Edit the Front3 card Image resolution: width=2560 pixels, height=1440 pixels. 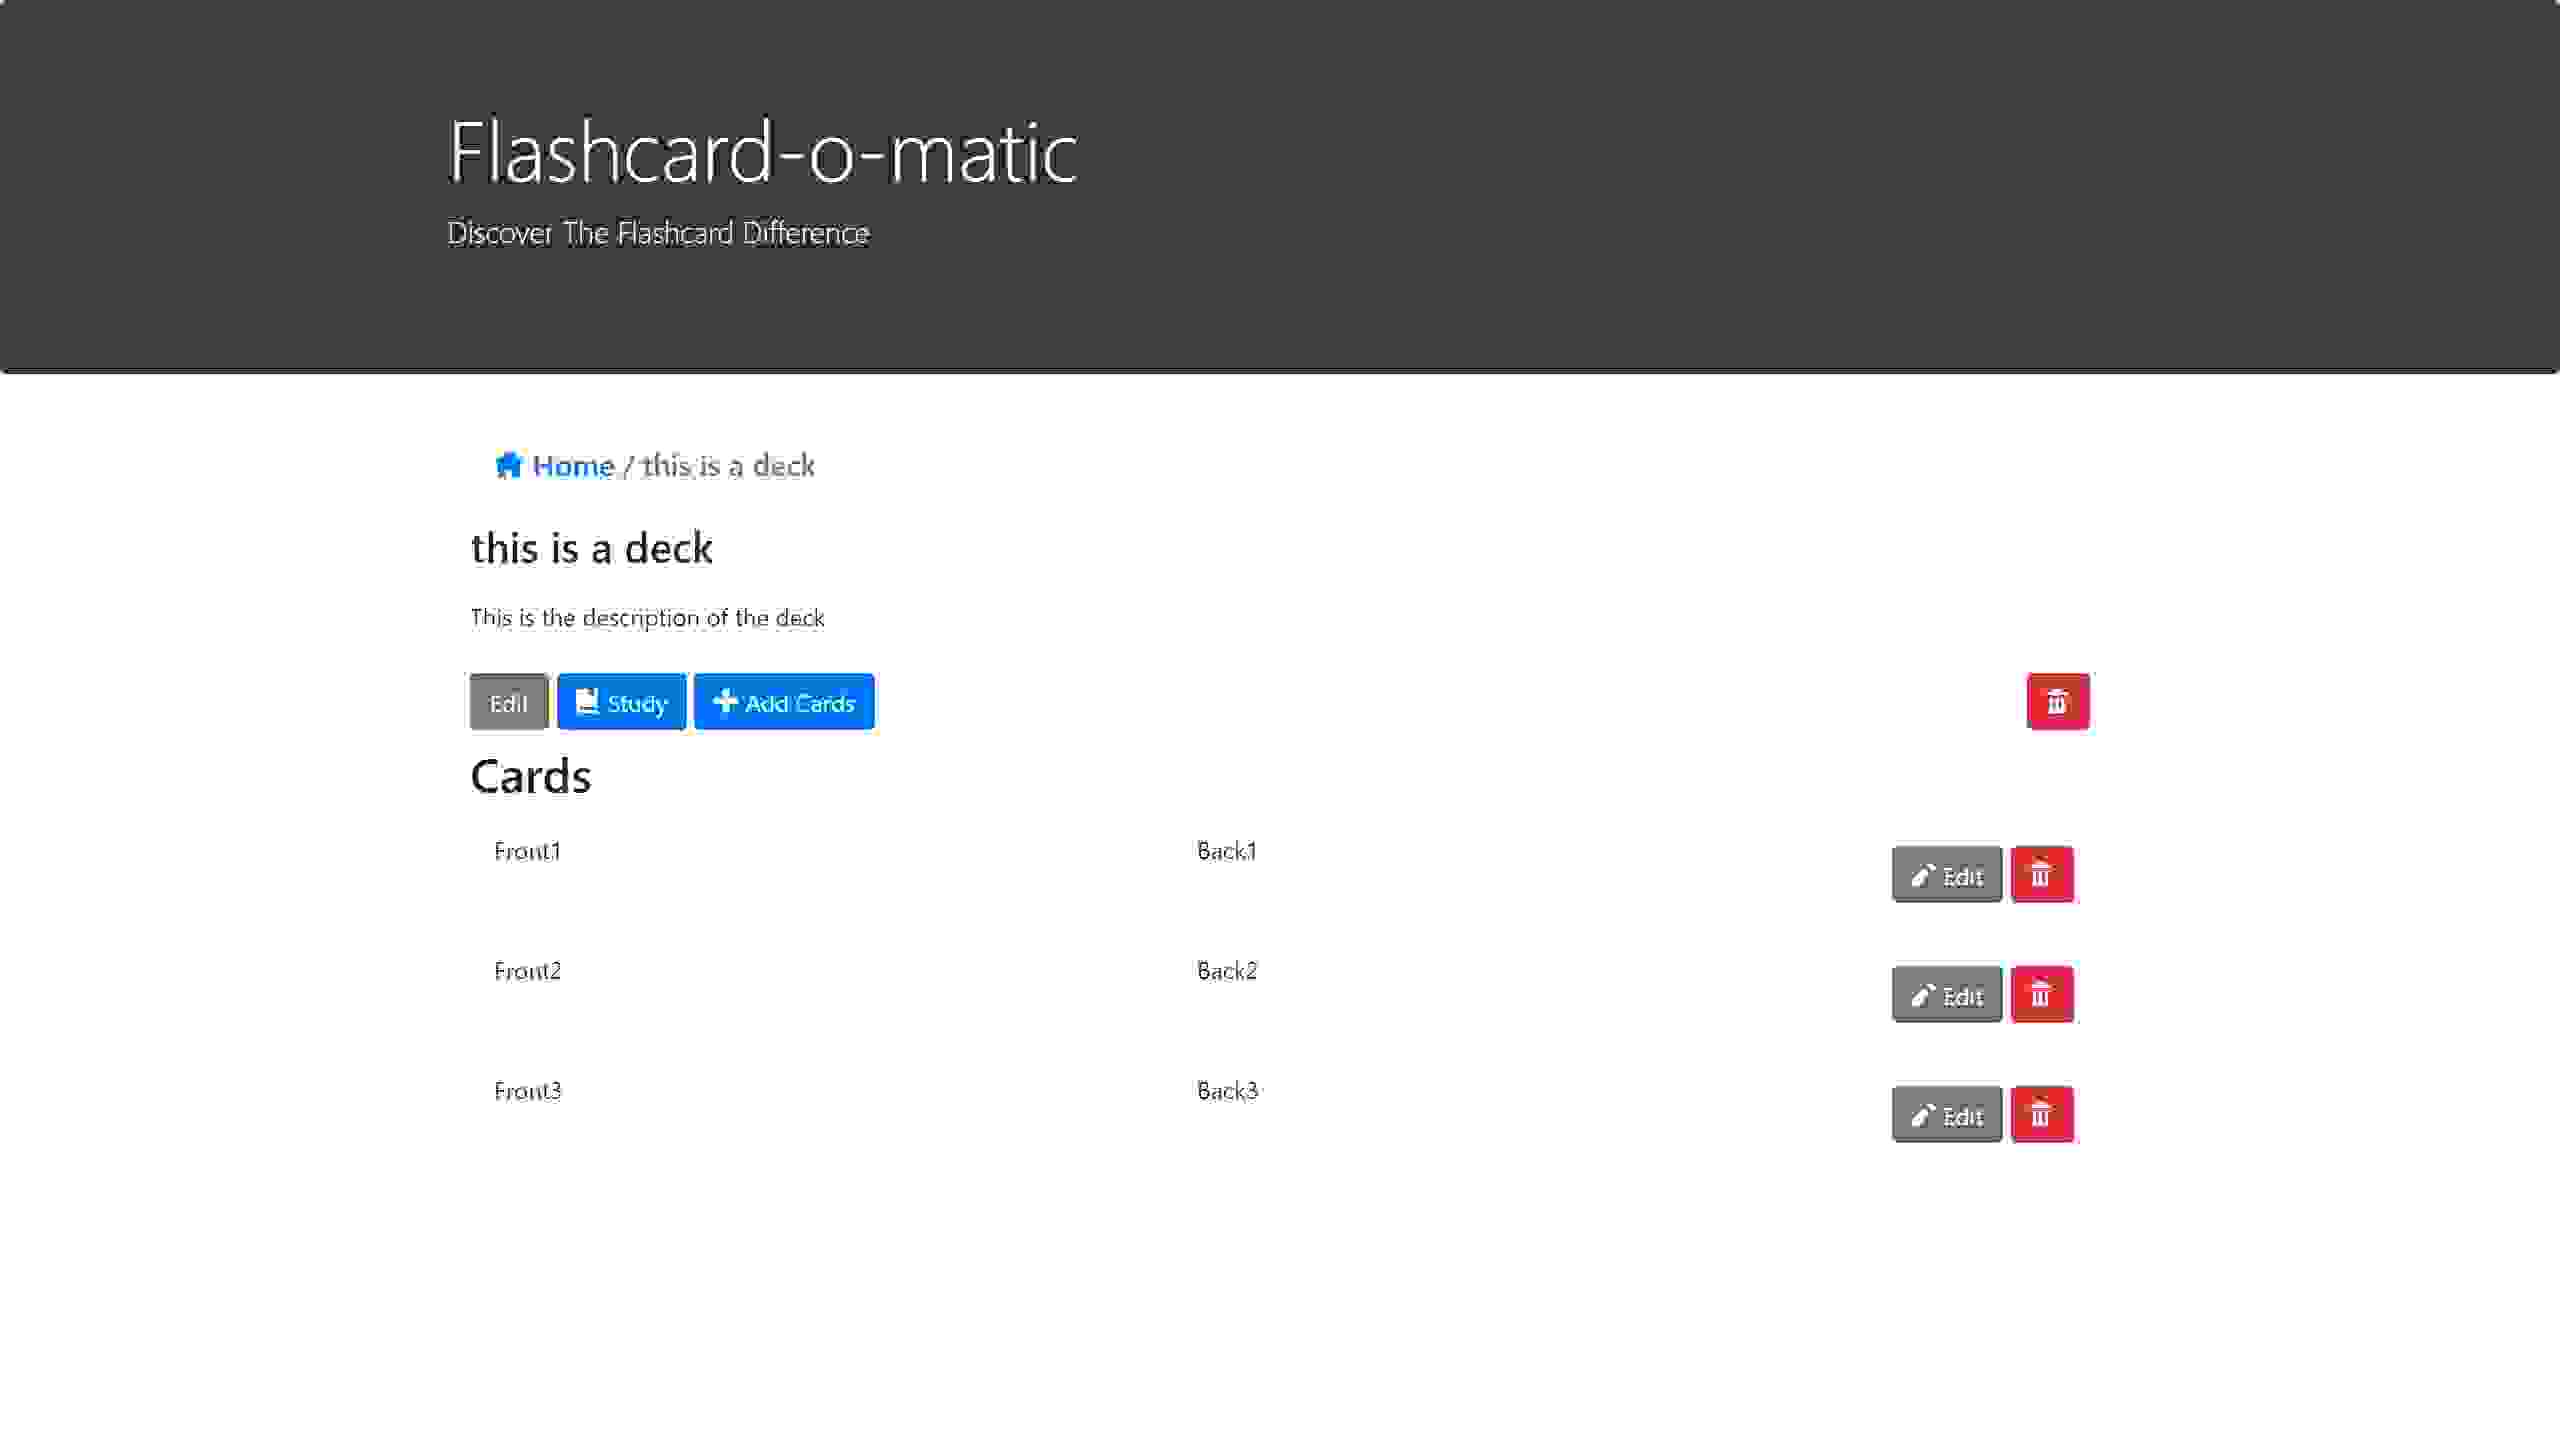(x=1946, y=1115)
